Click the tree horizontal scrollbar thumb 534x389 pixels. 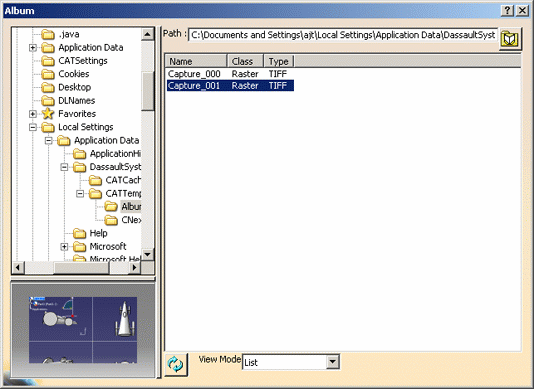81,268
